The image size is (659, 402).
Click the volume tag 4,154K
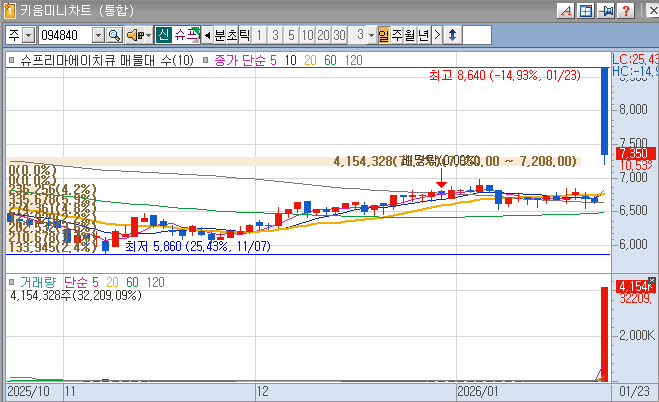tap(635, 286)
